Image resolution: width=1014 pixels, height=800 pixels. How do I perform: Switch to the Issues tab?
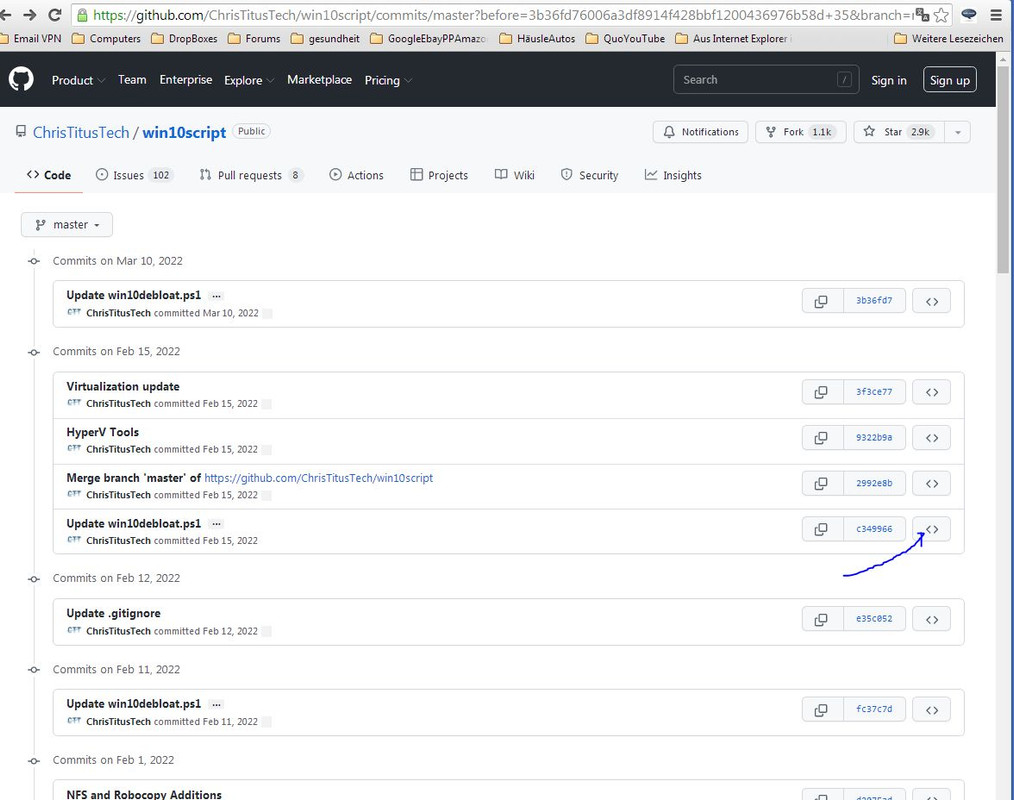(x=135, y=175)
